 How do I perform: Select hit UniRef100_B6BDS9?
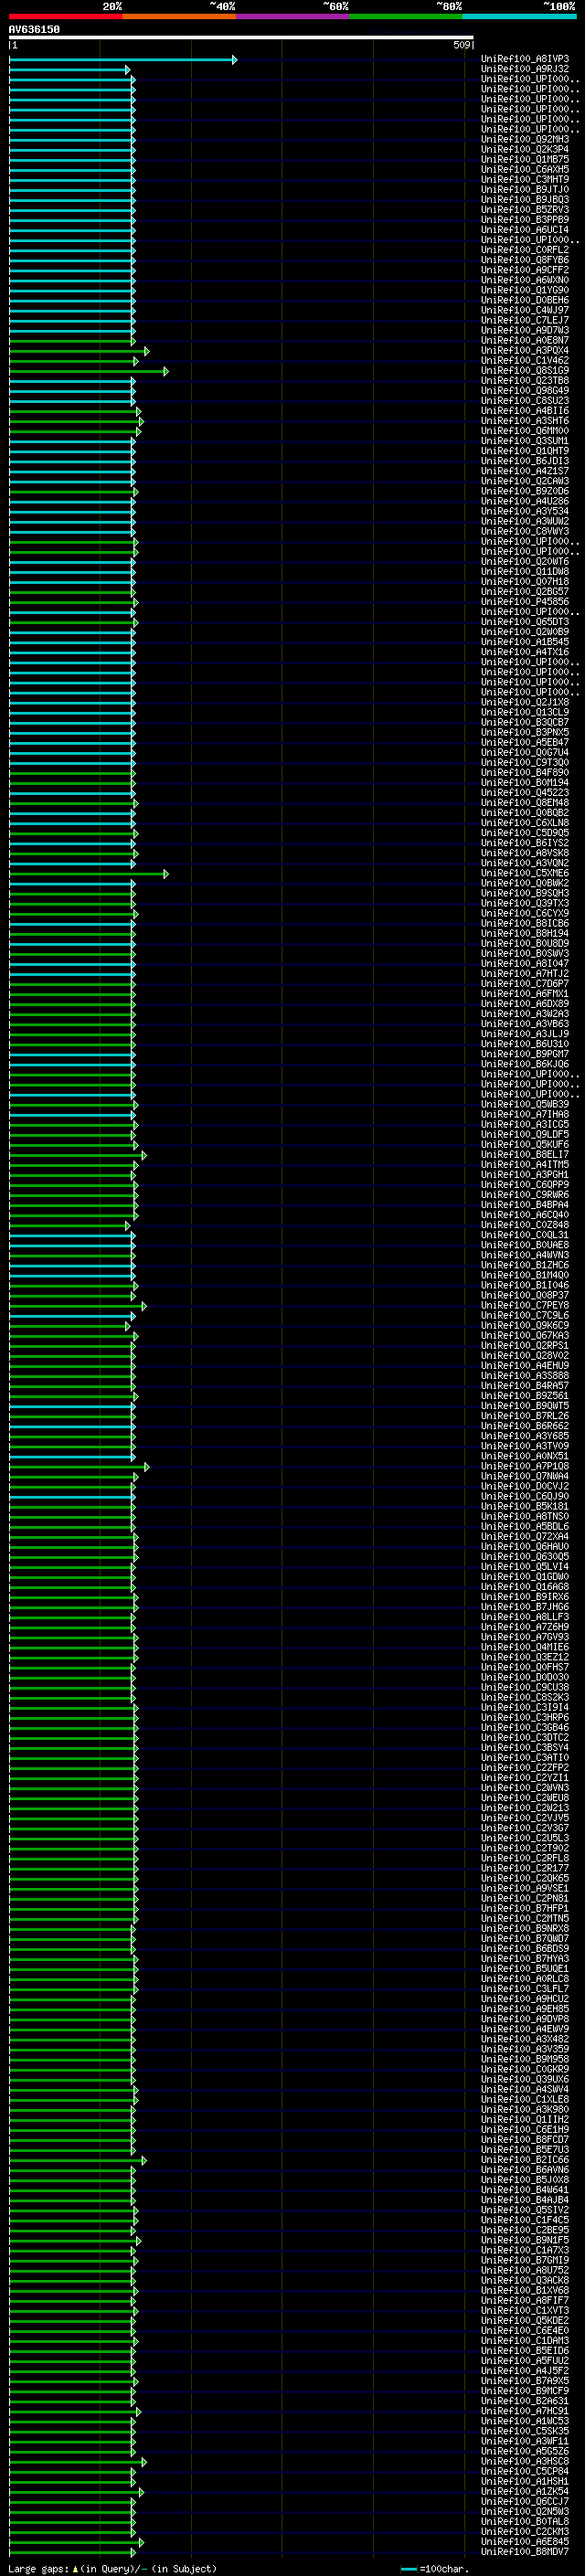tap(525, 1948)
